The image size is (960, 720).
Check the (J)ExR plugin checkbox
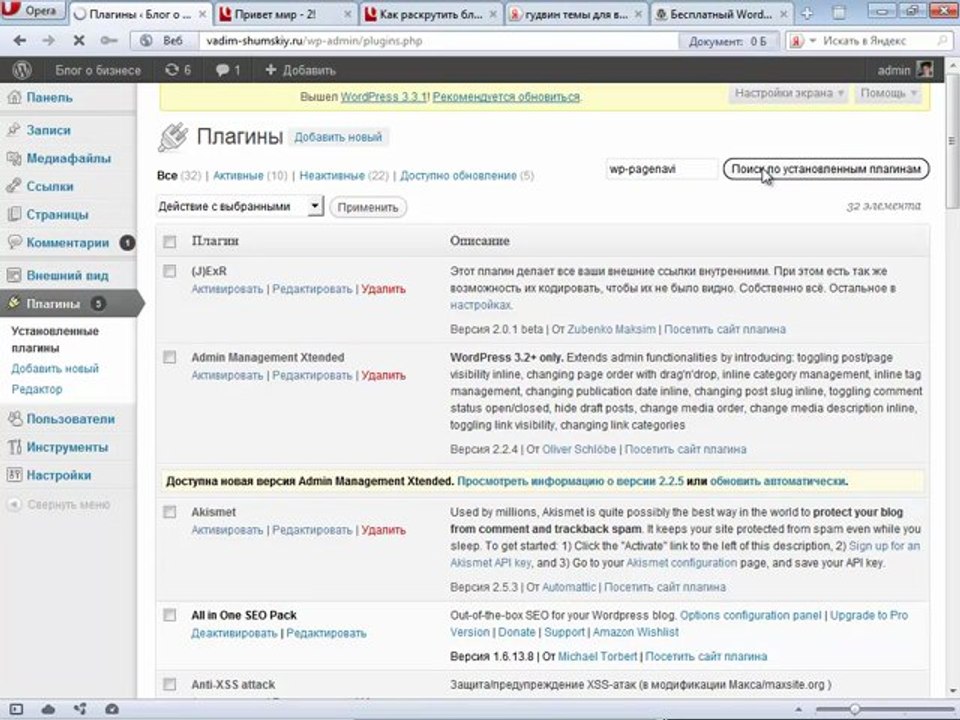[170, 271]
